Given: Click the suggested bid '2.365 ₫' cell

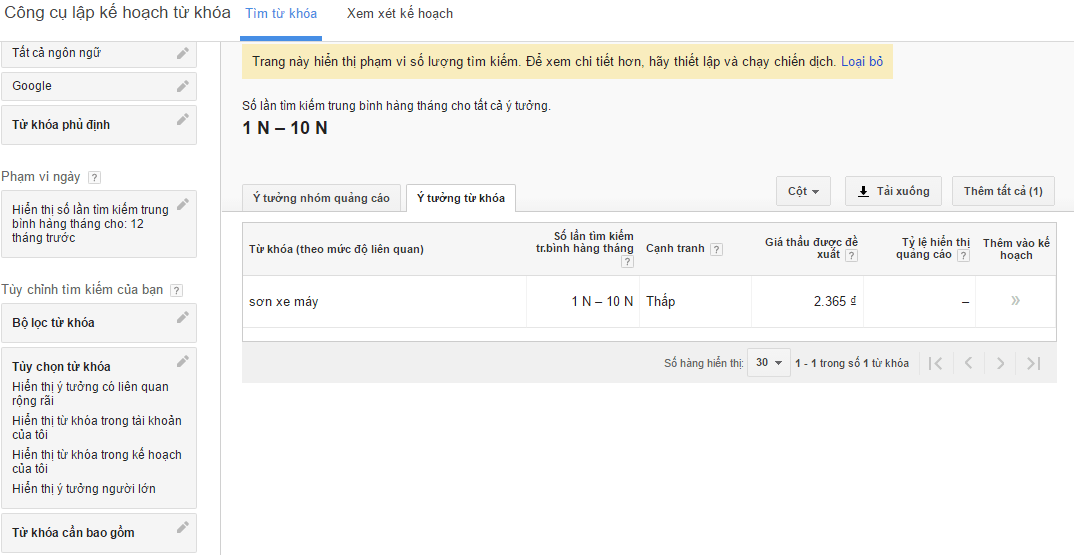Looking at the screenshot, I should click(808, 301).
